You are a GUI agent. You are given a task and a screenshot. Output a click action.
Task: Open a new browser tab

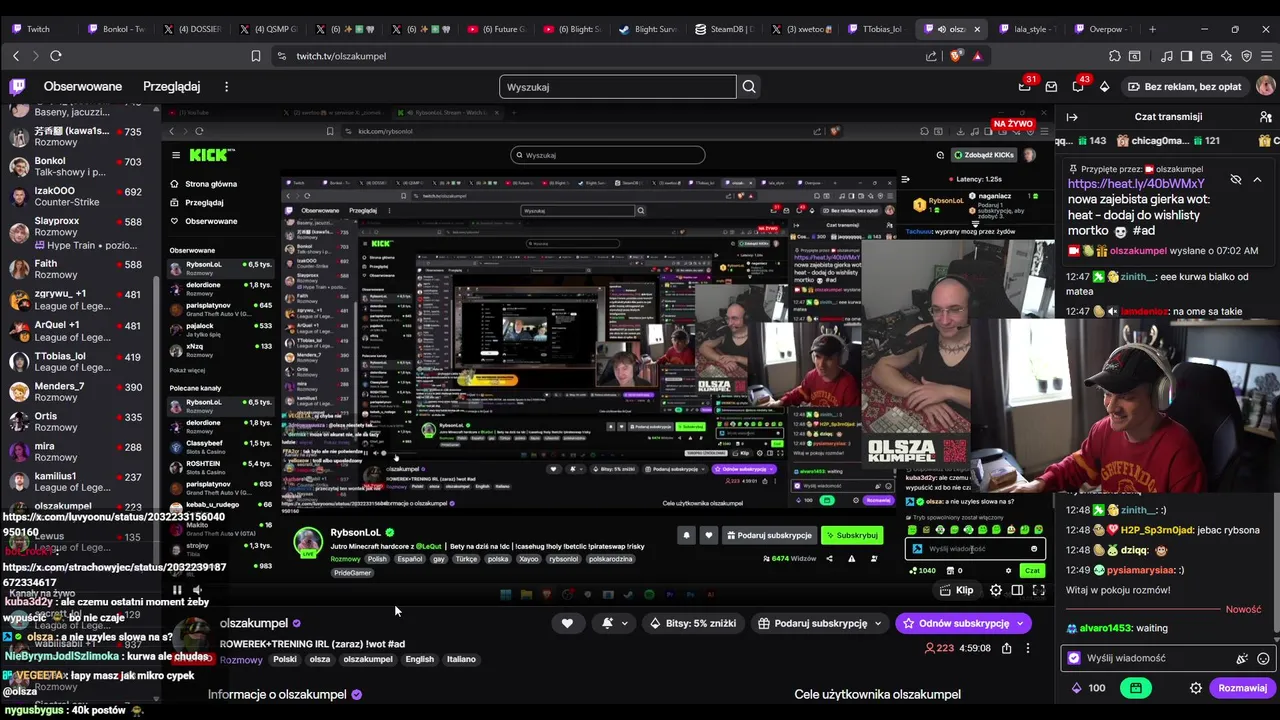pyautogui.click(x=1152, y=29)
